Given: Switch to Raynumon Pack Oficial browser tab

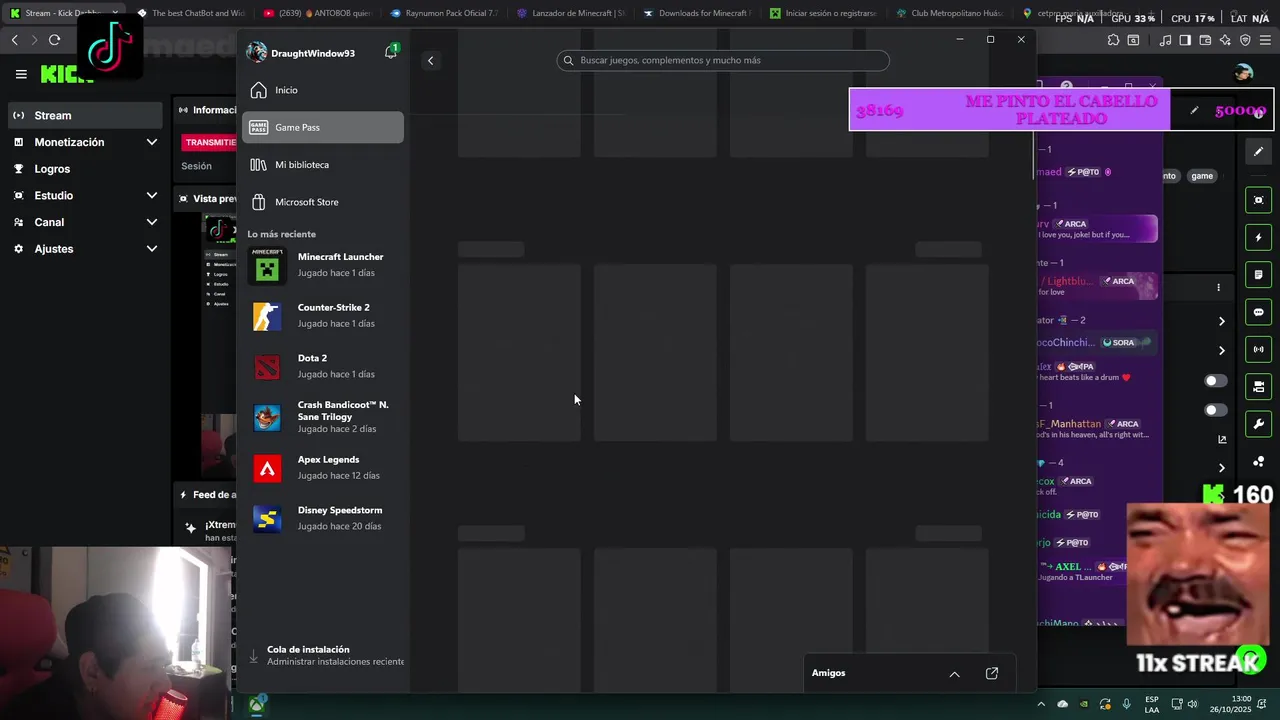Looking at the screenshot, I should 444,13.
